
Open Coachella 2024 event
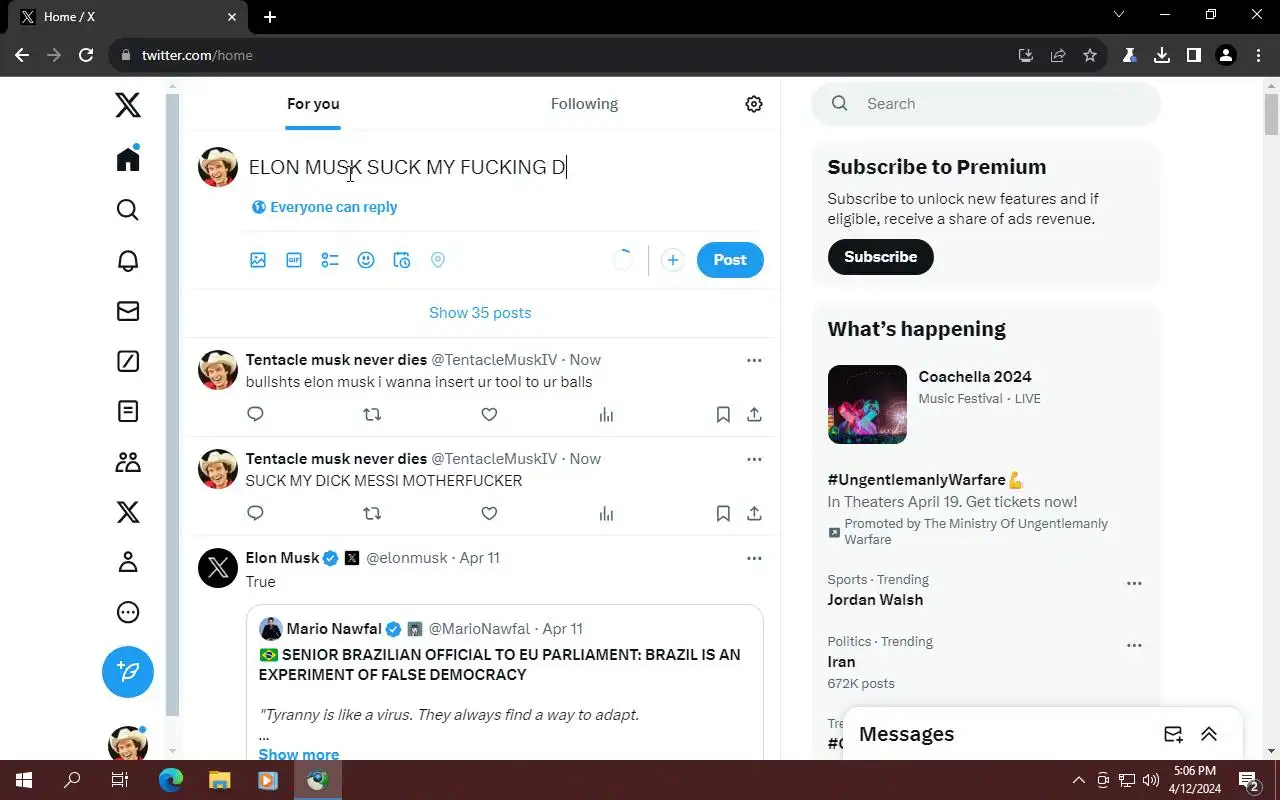click(975, 377)
